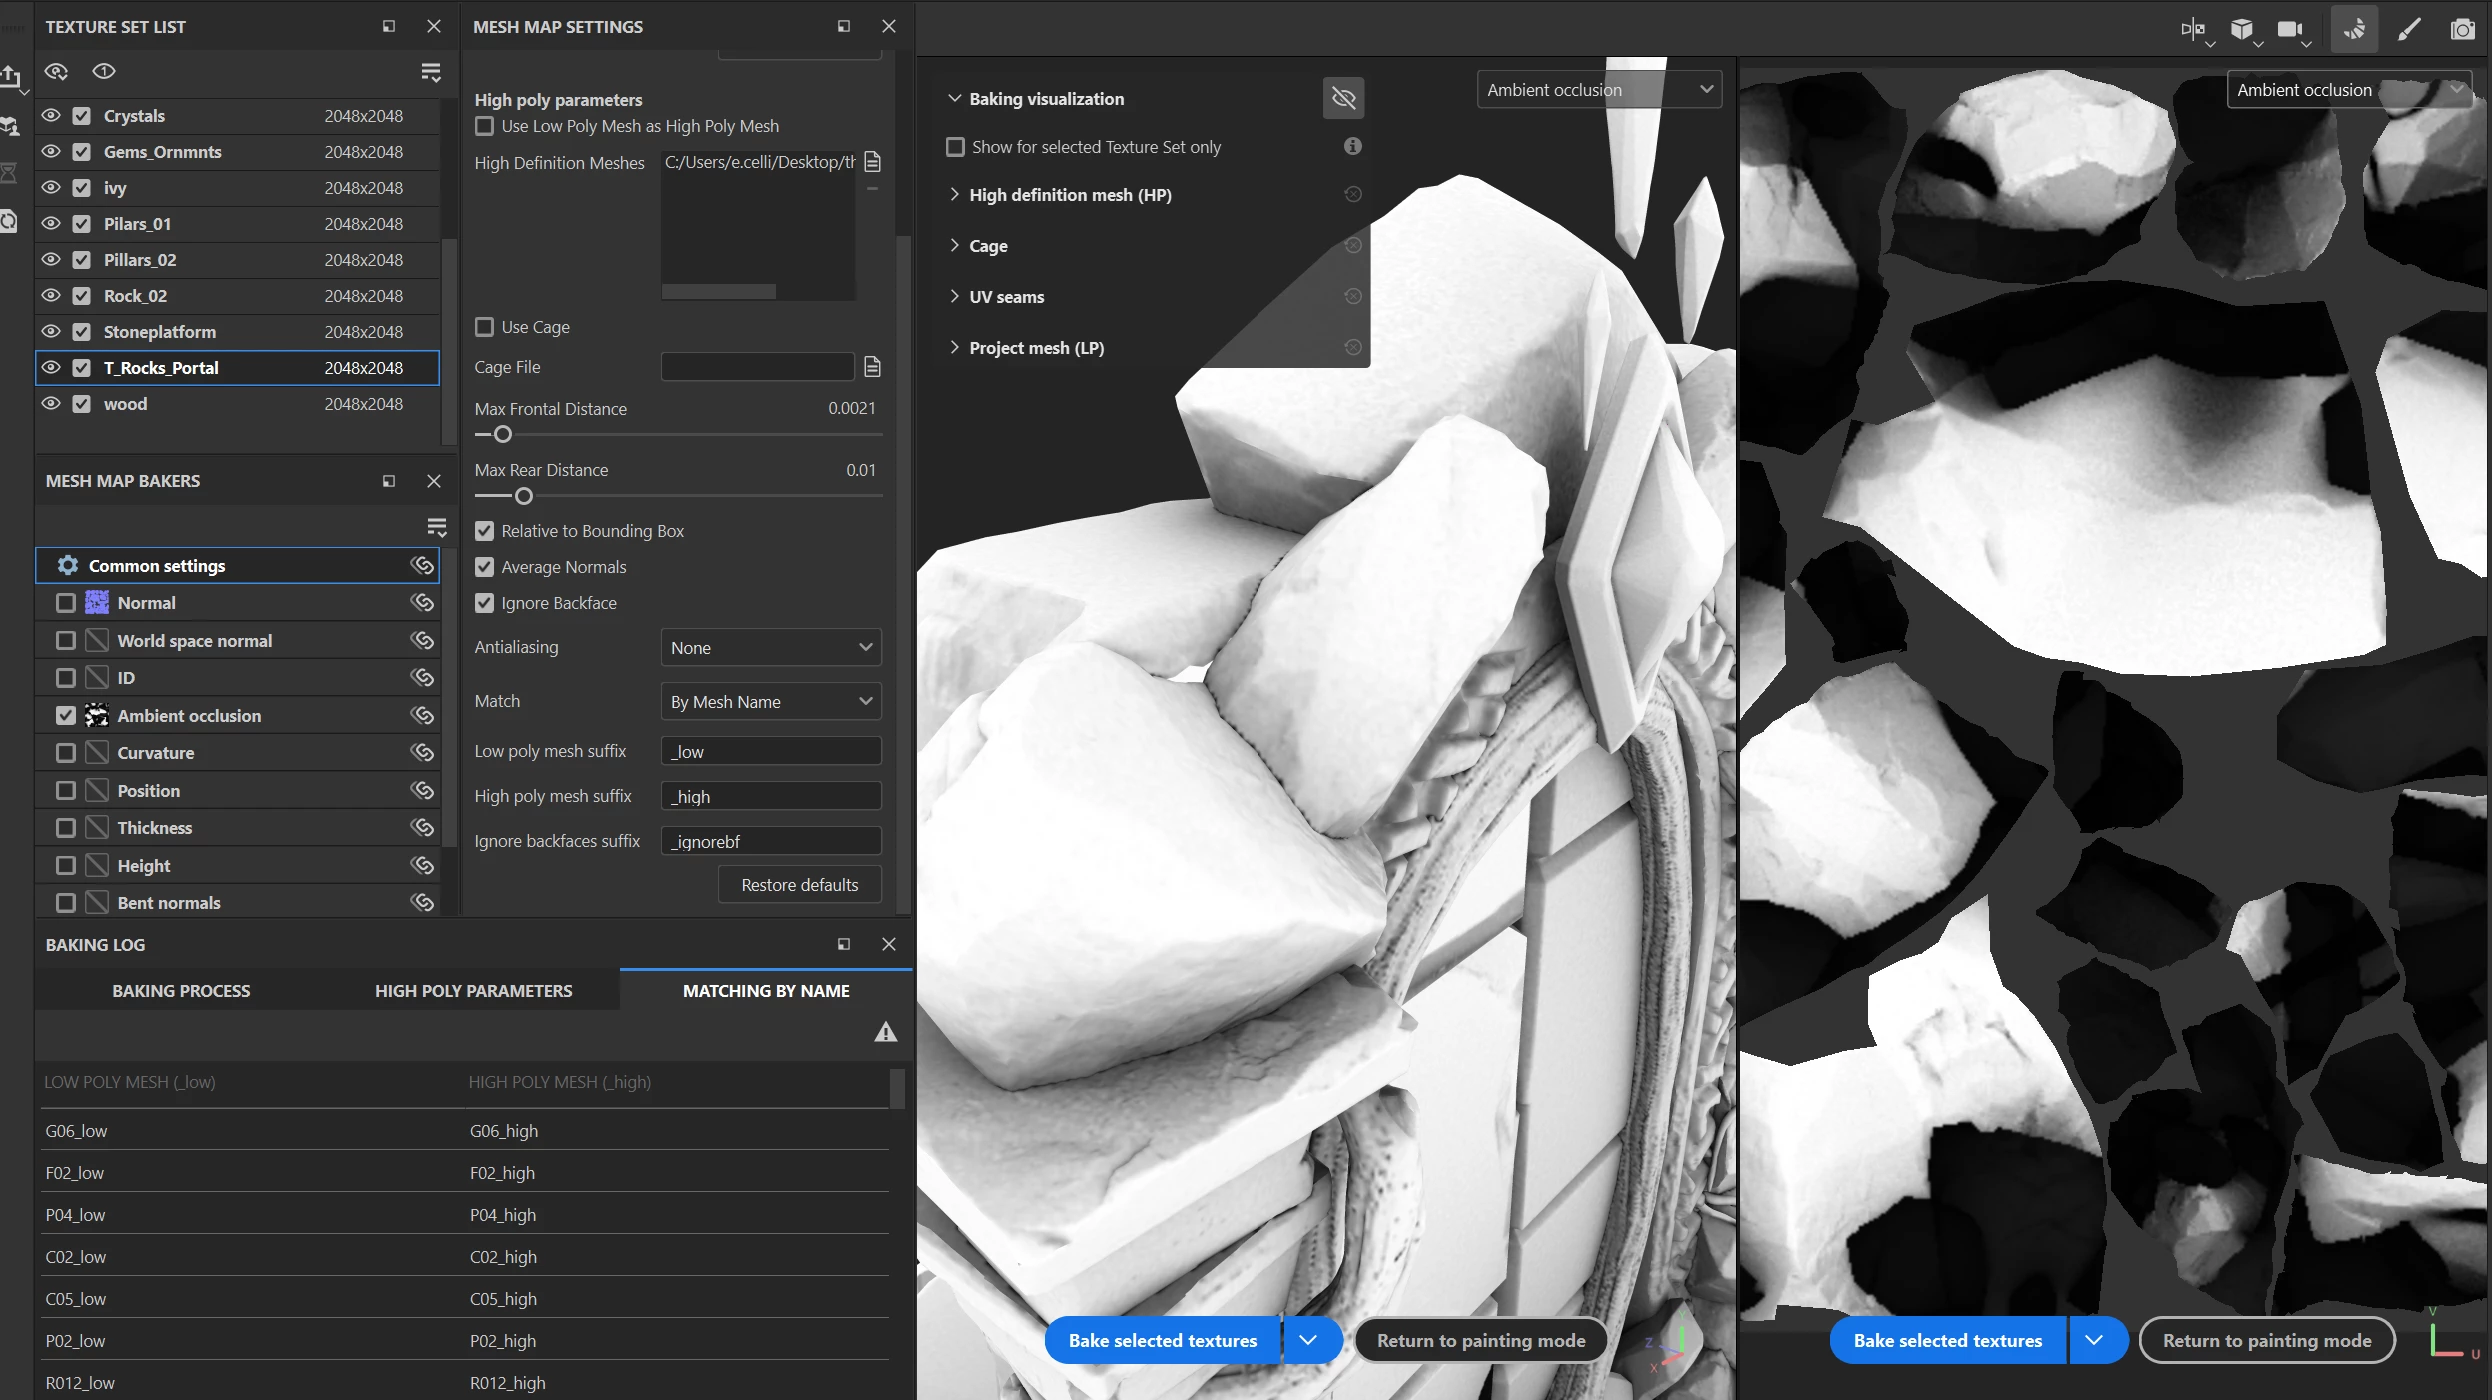Uncheck Average Normals option
Image resolution: width=2492 pixels, height=1400 pixels.
pos(485,567)
